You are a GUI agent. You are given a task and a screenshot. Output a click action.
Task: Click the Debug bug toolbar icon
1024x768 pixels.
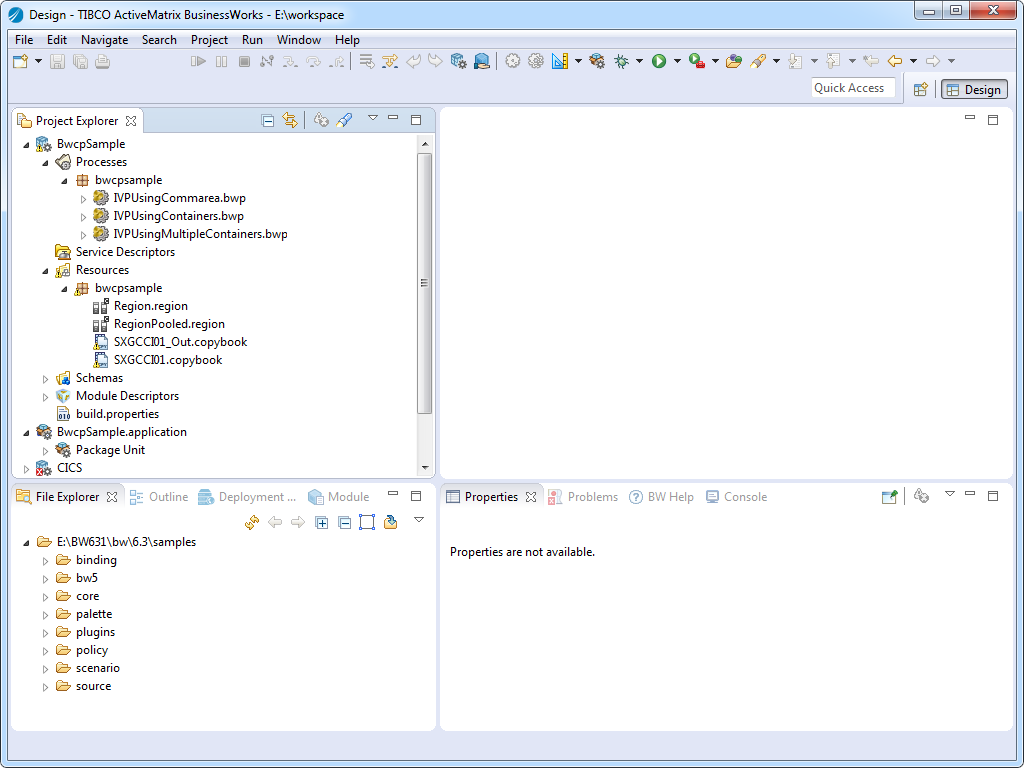point(621,61)
